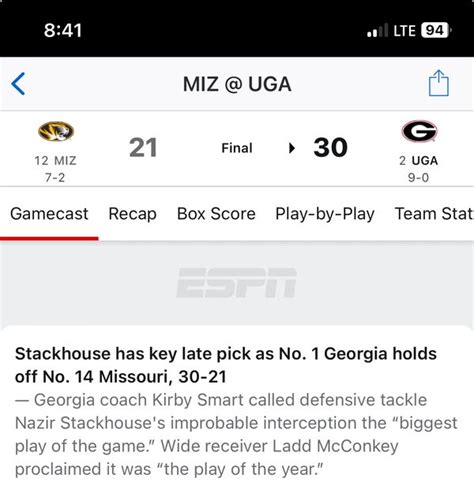Image resolution: width=474 pixels, height=493 pixels.
Task: Open the Box Score tab
Action: [x=216, y=214]
